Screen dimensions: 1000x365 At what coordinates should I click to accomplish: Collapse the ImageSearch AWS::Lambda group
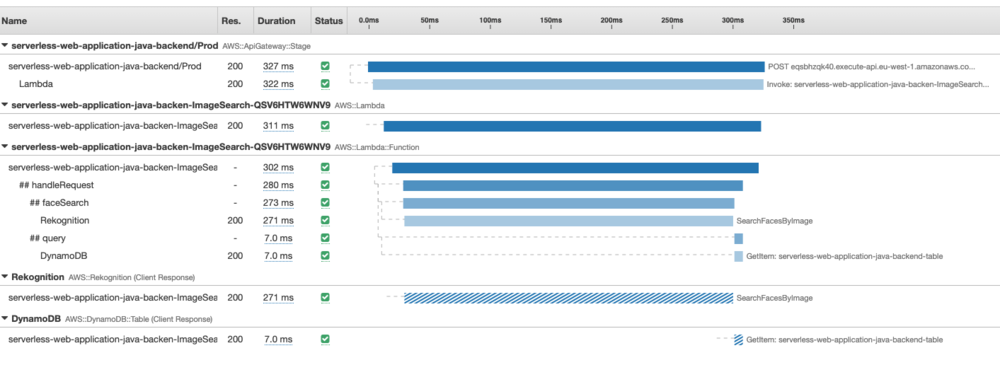click(5, 105)
